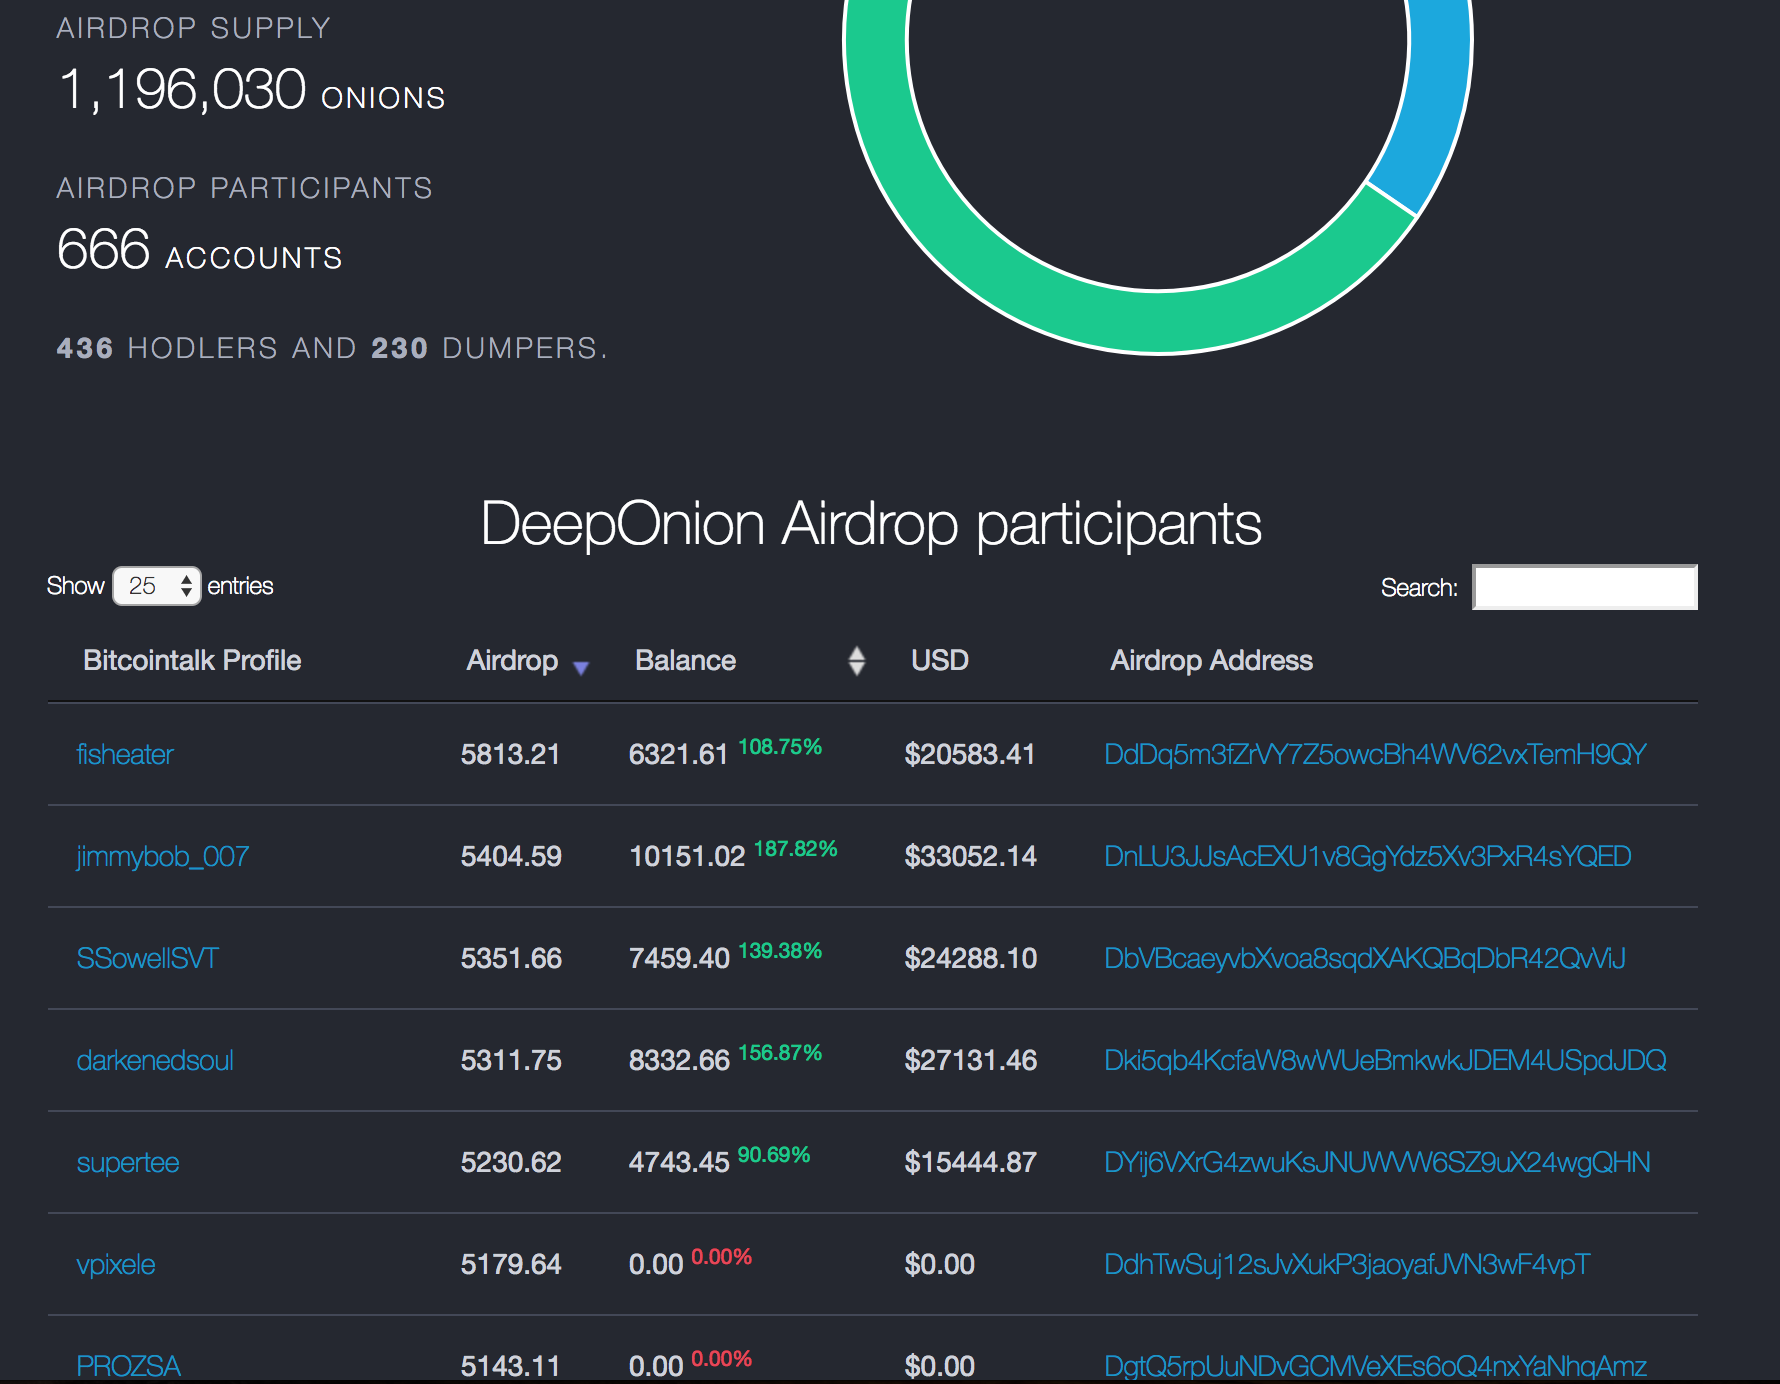The width and height of the screenshot is (1780, 1384).
Task: Click the 1,196,030 ONIONS supply figure
Action: [252, 91]
